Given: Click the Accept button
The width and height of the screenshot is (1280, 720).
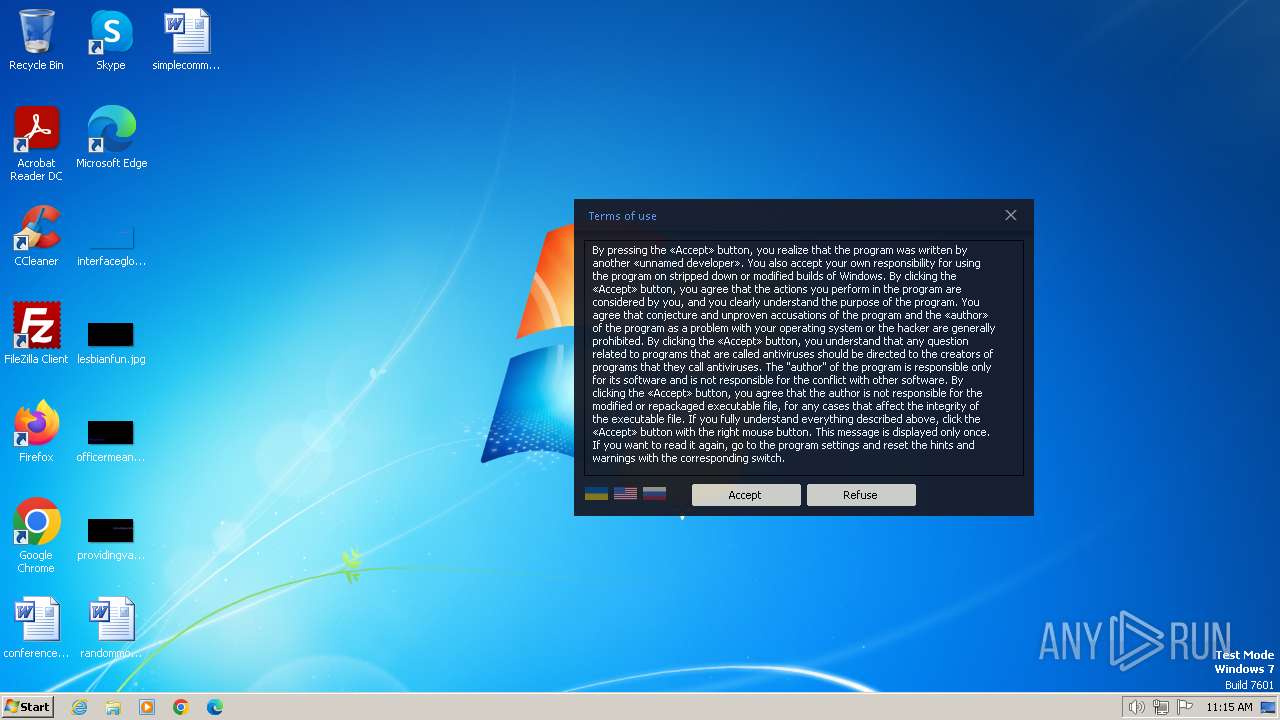Looking at the screenshot, I should coord(746,495).
